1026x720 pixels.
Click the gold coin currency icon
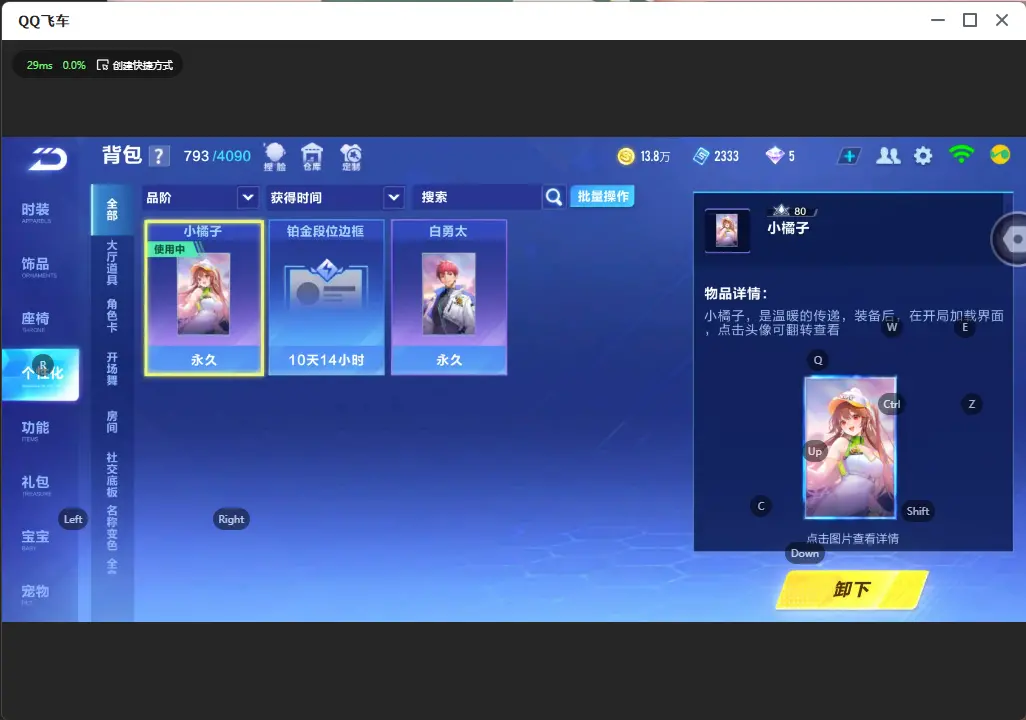(x=626, y=156)
